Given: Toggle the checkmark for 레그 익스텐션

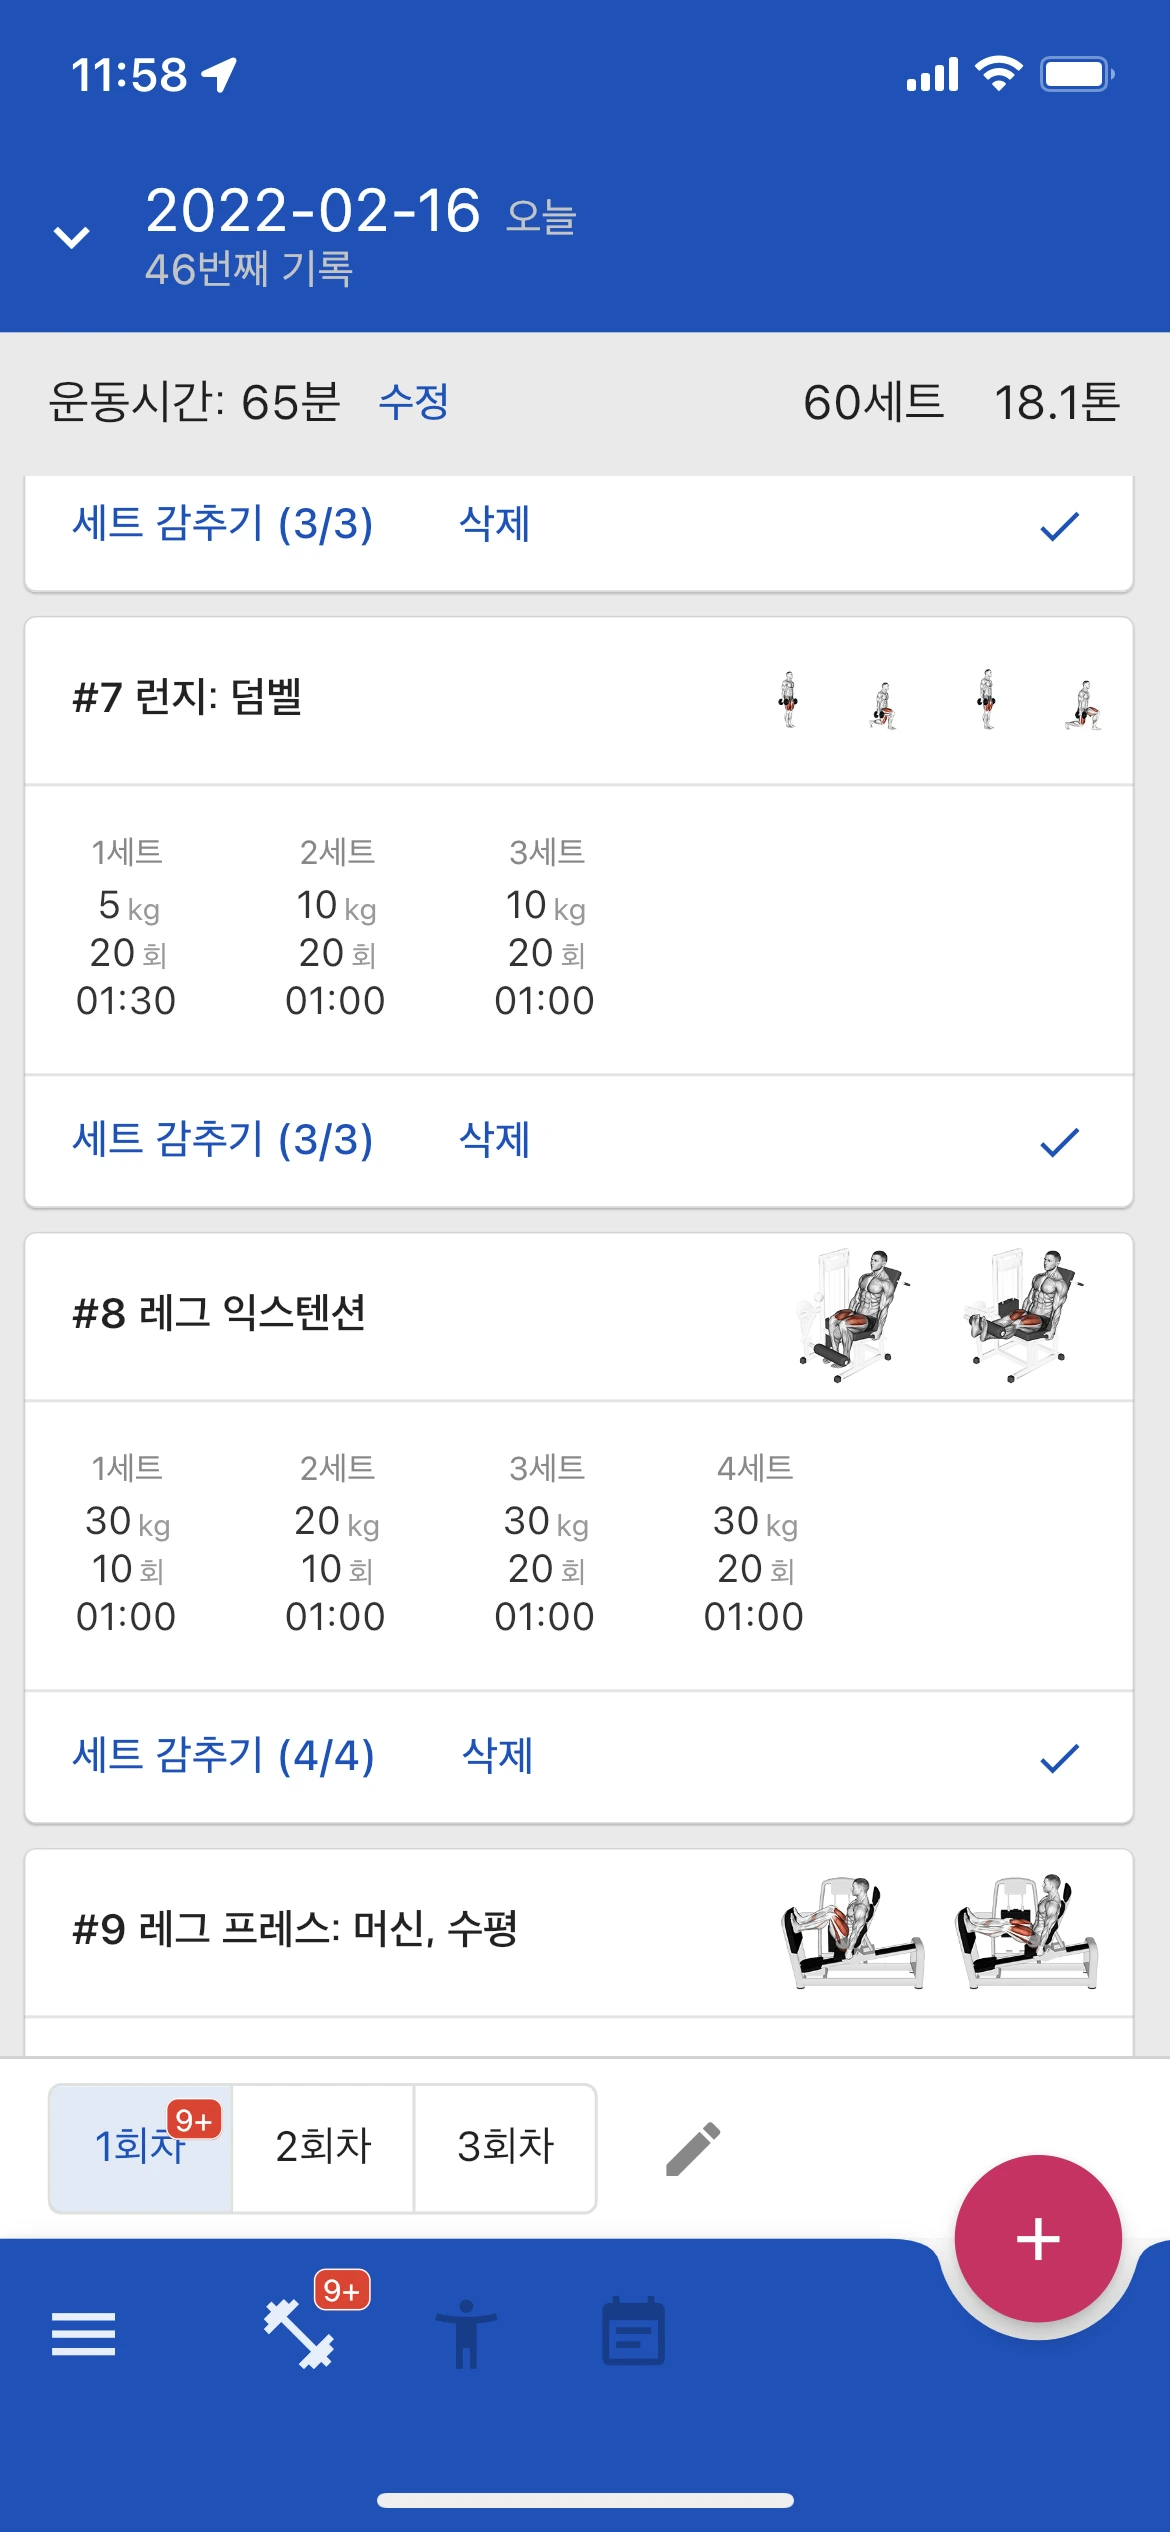Looking at the screenshot, I should pos(1059,1757).
